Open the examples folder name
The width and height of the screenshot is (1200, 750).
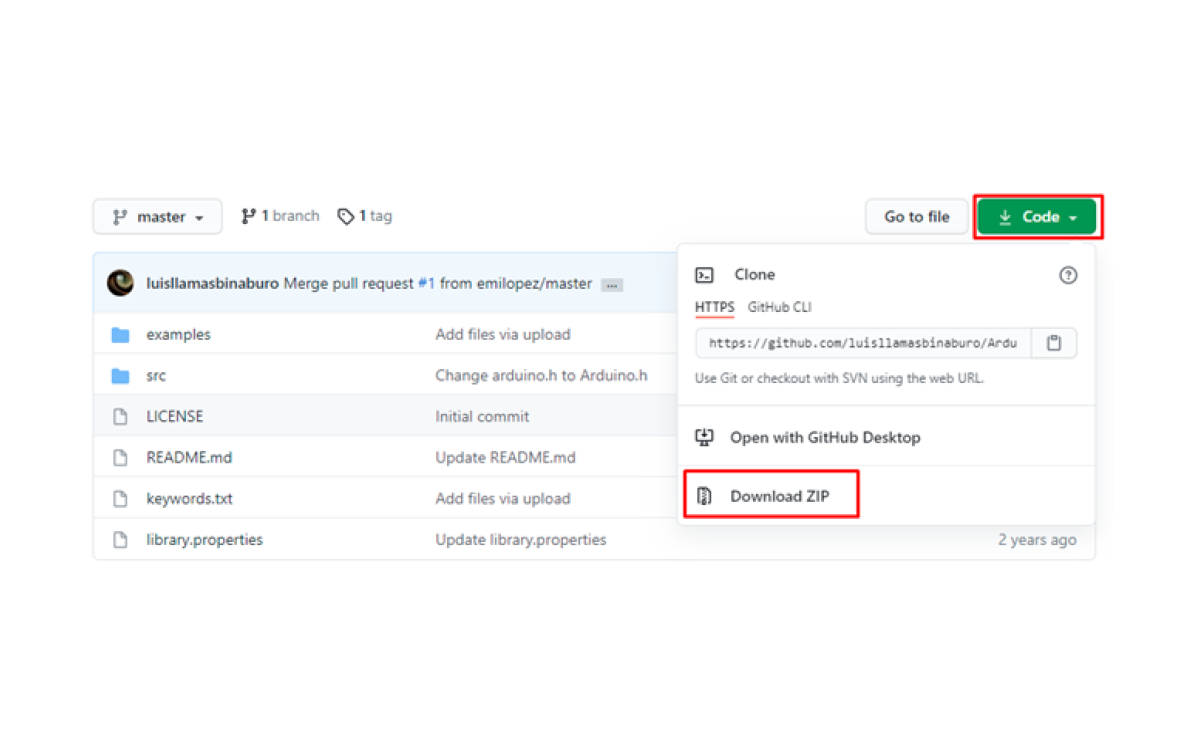pos(179,335)
